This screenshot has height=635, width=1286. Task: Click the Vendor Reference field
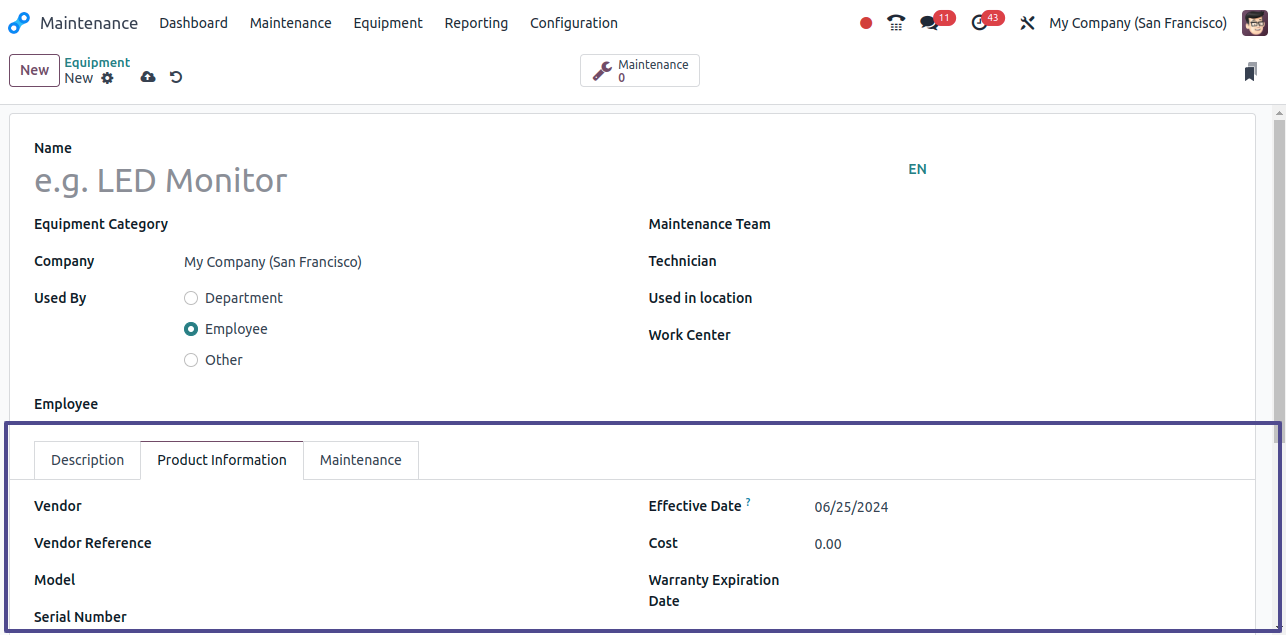[401, 544]
